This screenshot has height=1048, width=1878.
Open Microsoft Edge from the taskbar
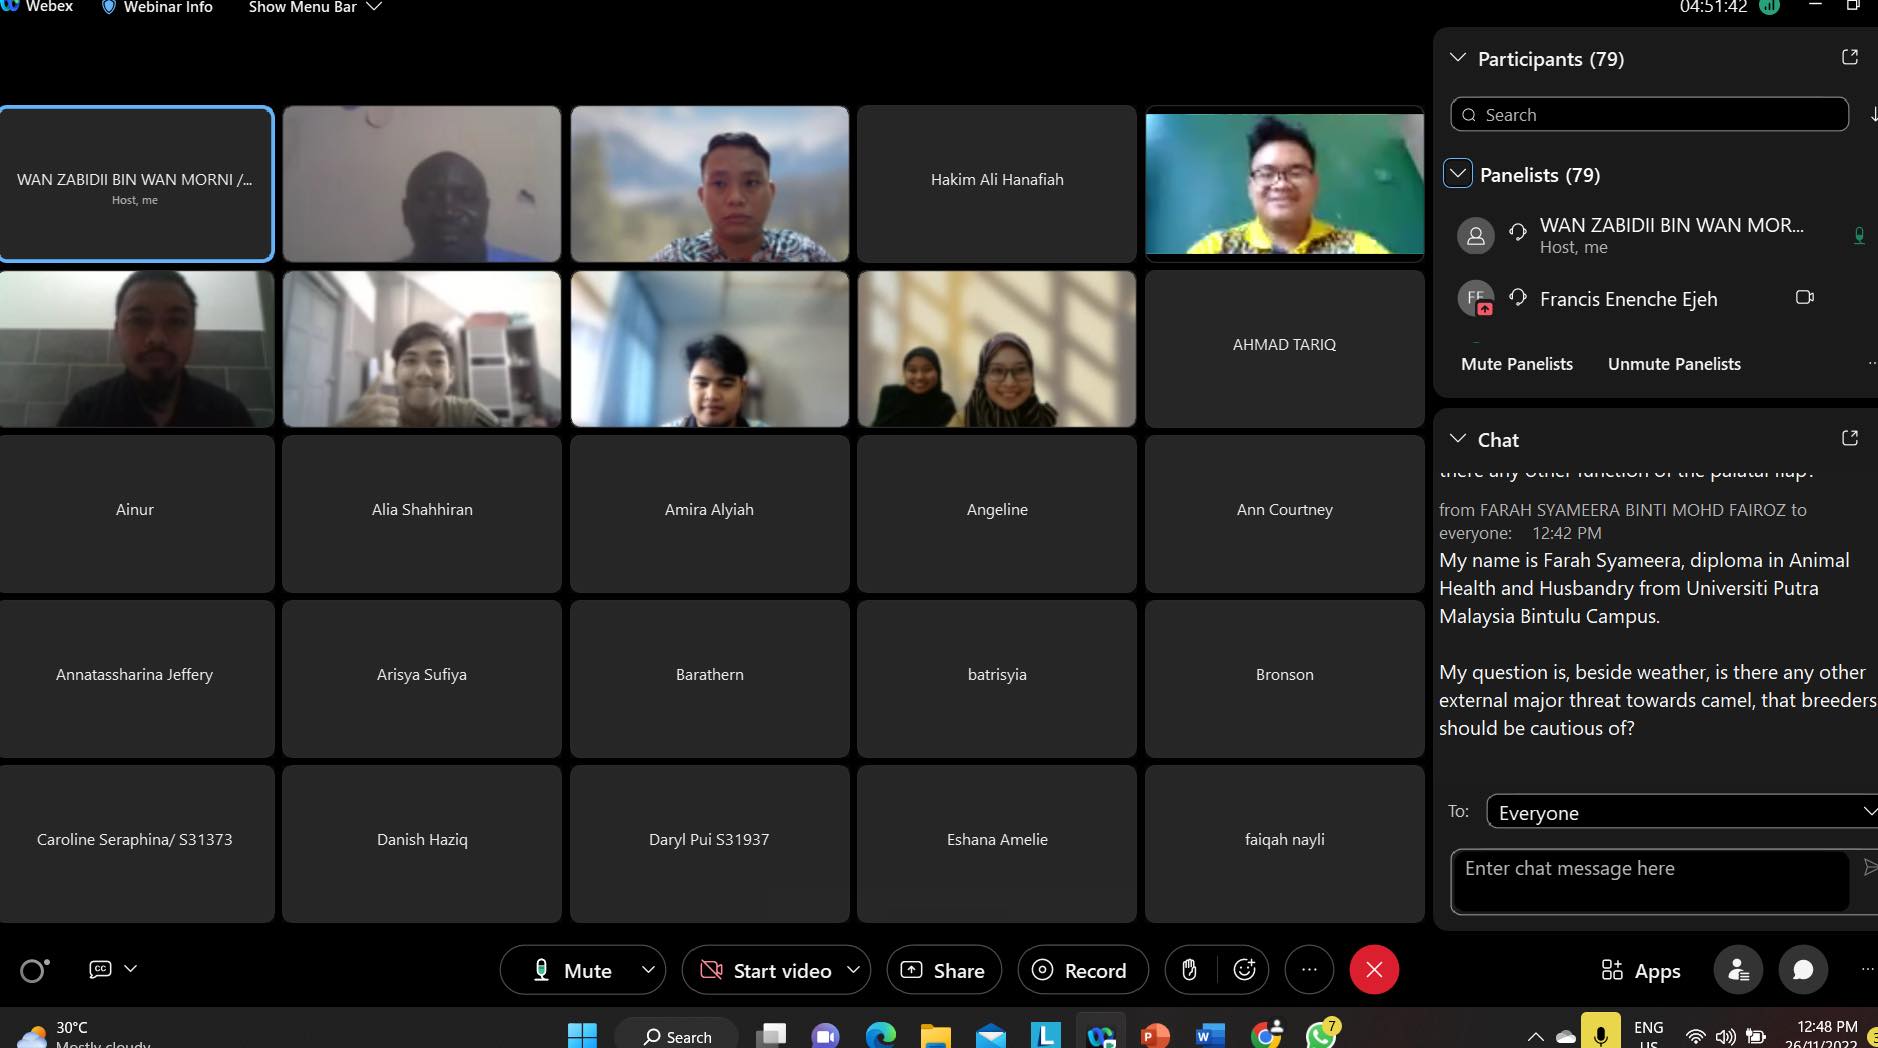click(x=880, y=1035)
